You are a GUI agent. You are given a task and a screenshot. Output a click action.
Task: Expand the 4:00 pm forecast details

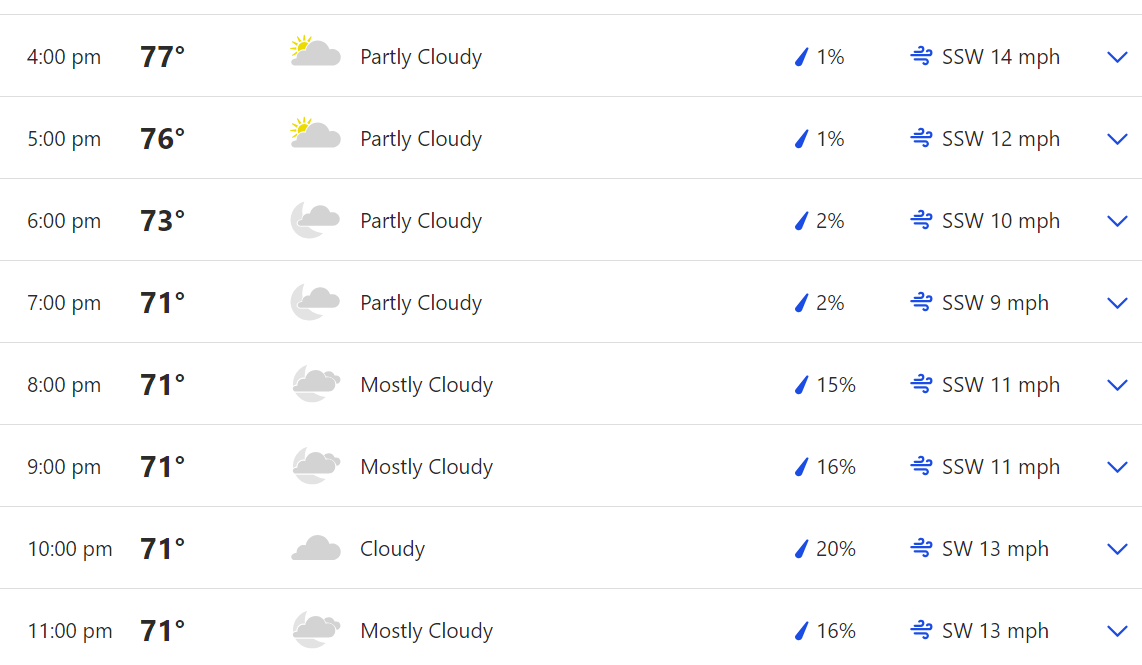point(1117,57)
